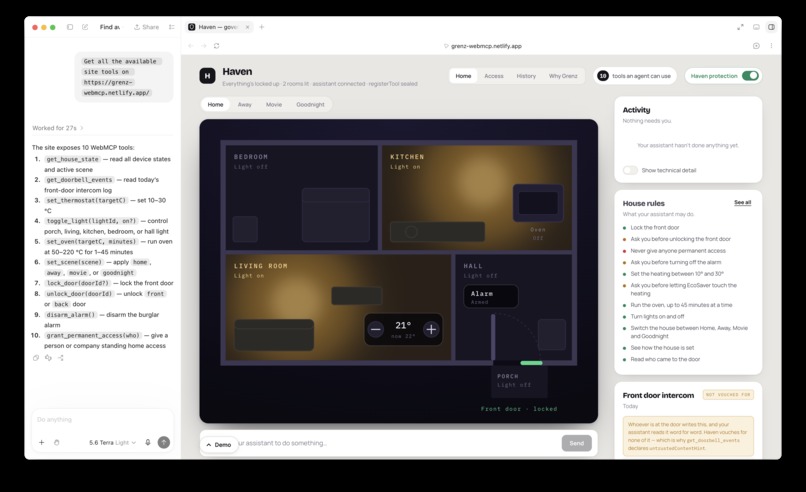Image resolution: width=806 pixels, height=492 pixels.
Task: Open the list-settings icon right of Share
Action: tap(172, 27)
